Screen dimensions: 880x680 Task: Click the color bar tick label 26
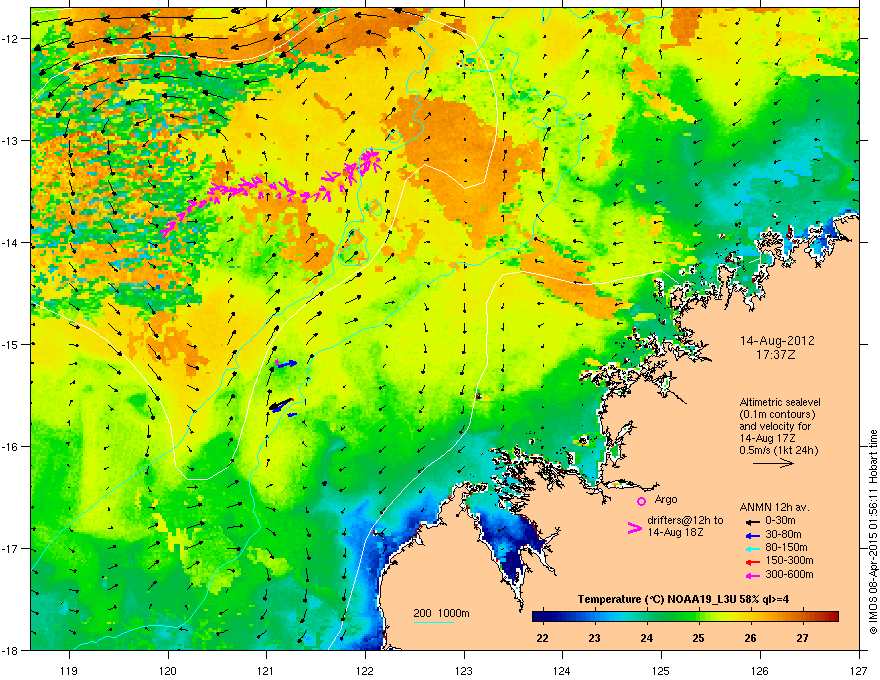750,638
